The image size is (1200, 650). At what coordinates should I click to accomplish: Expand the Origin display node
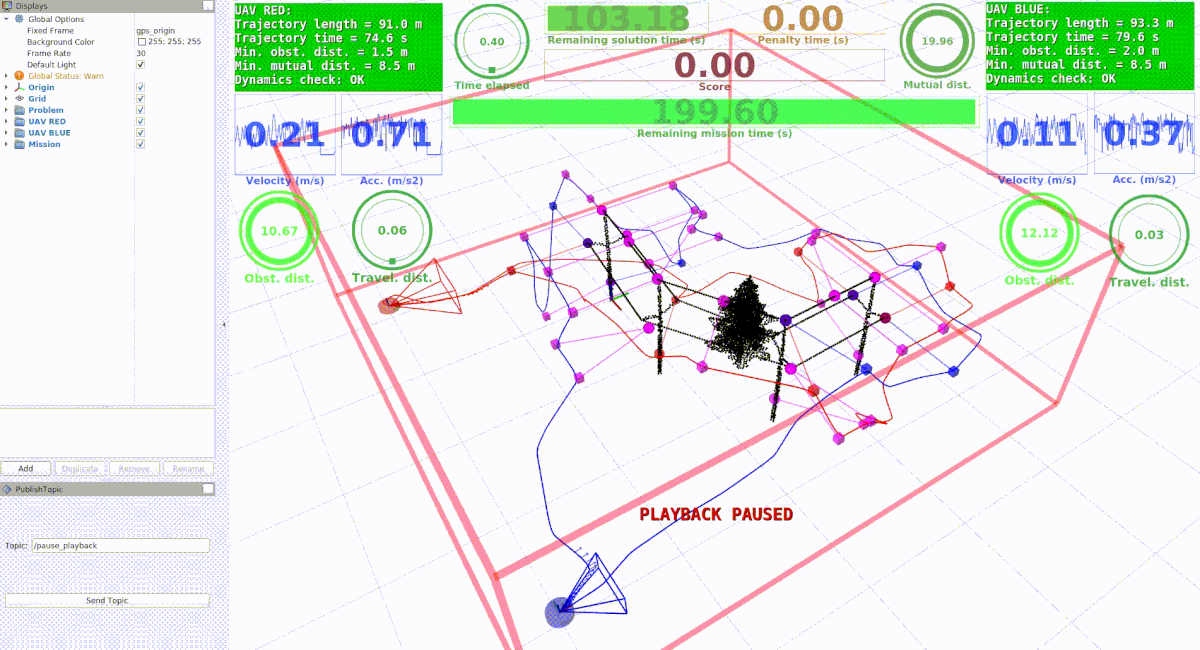pos(7,87)
